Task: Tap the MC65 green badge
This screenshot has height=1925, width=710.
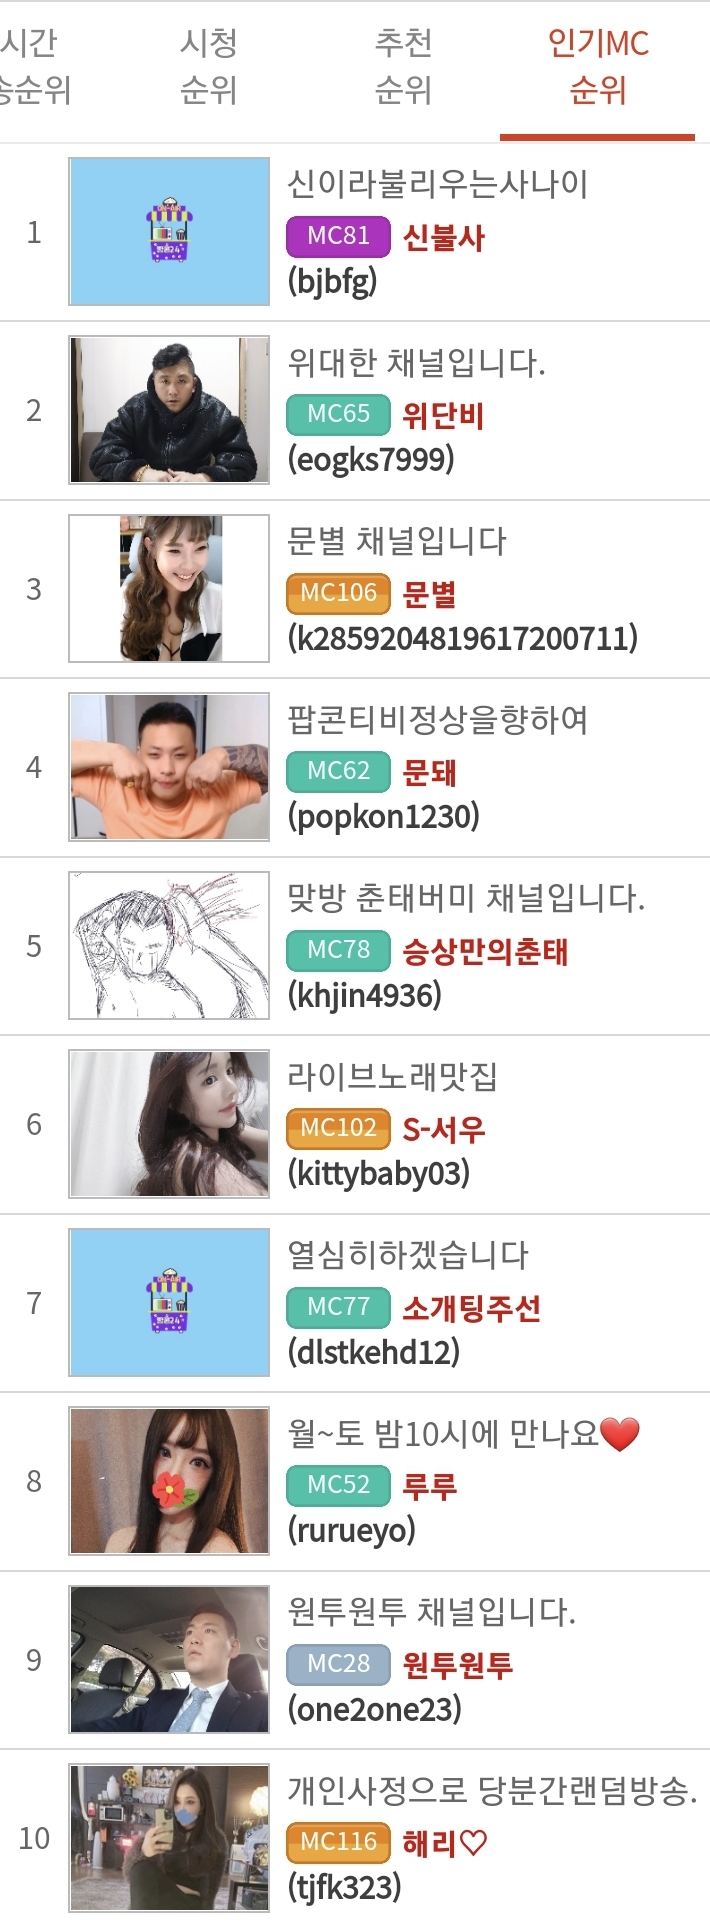Action: (x=338, y=414)
